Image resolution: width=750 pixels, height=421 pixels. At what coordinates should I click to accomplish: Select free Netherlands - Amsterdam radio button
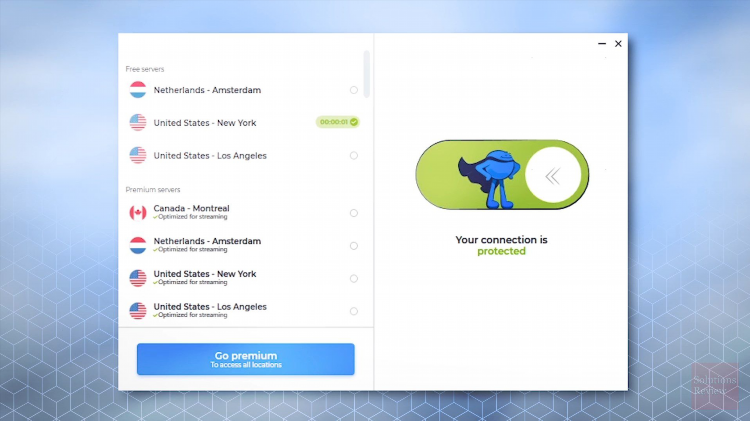(x=353, y=90)
